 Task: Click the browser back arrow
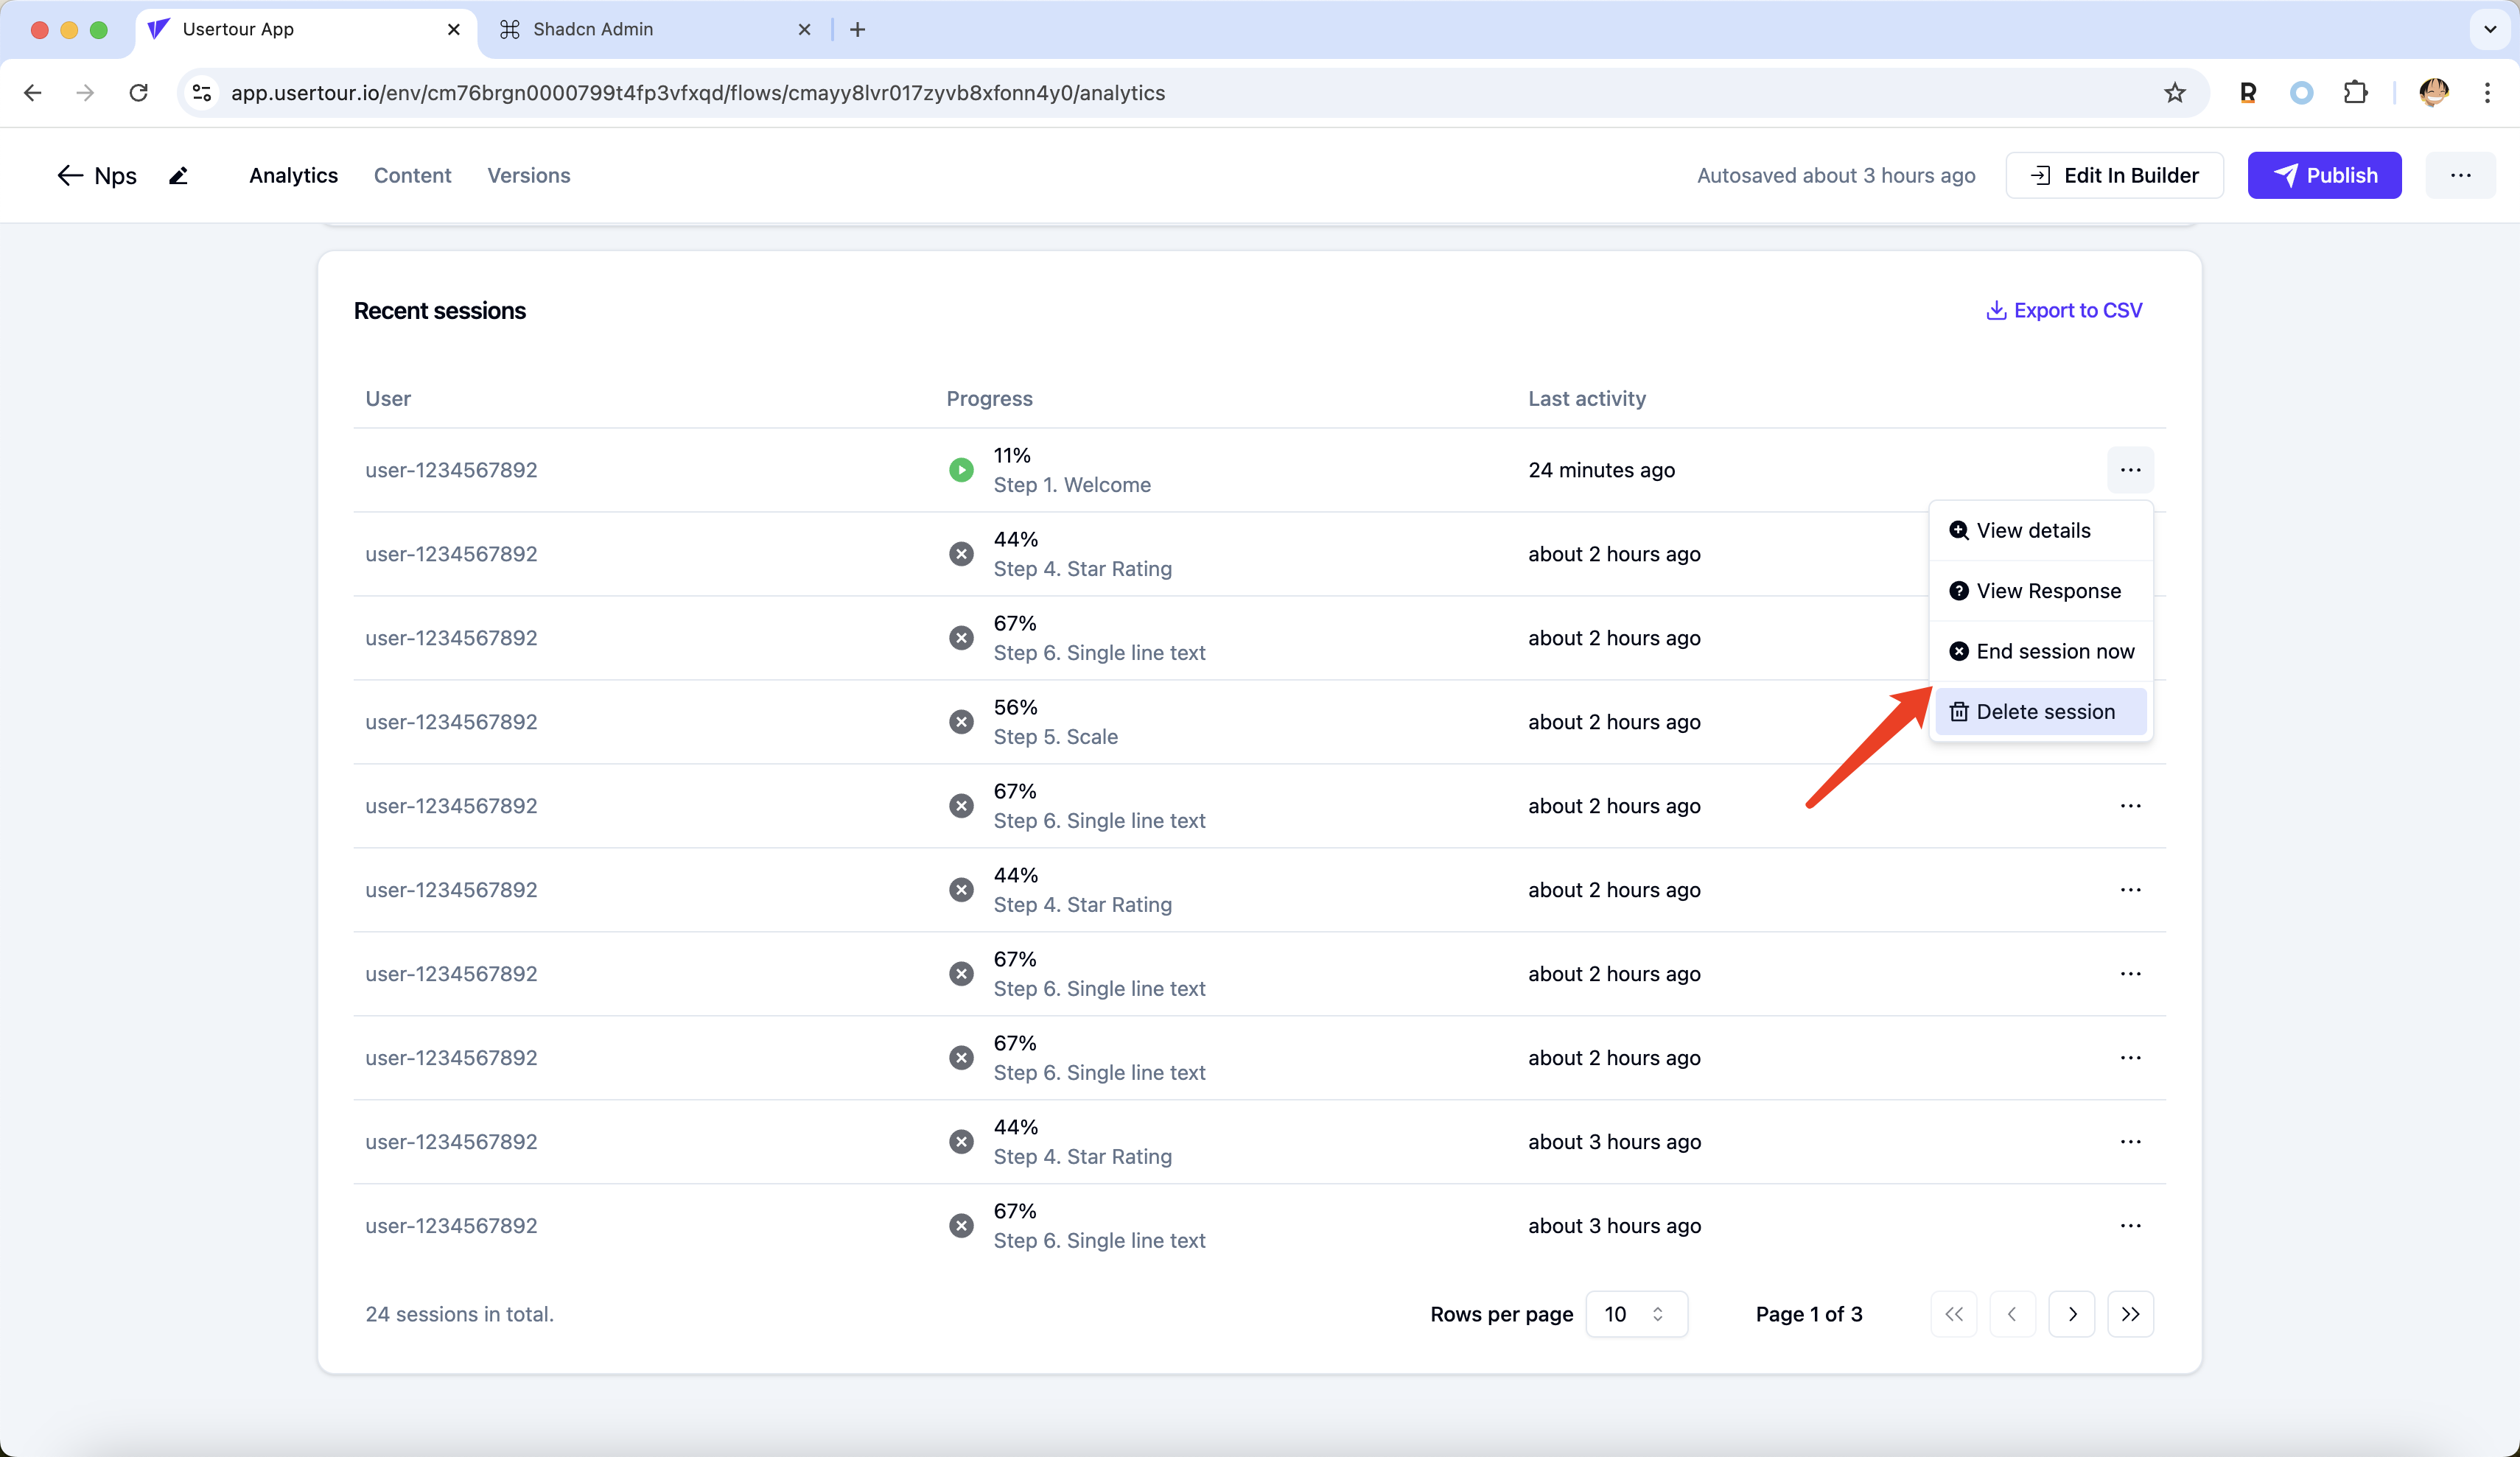[33, 93]
